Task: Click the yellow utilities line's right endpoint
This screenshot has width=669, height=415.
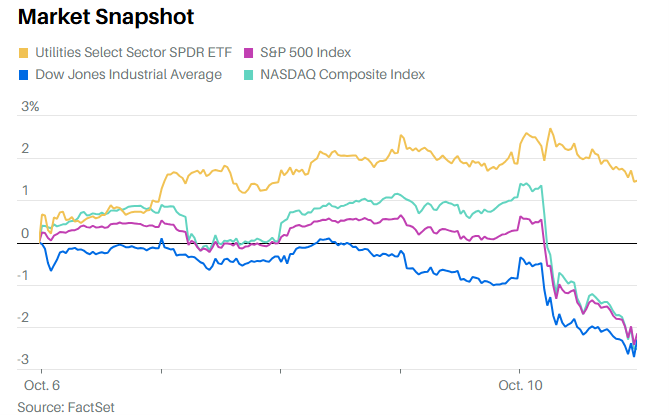Action: (x=636, y=180)
